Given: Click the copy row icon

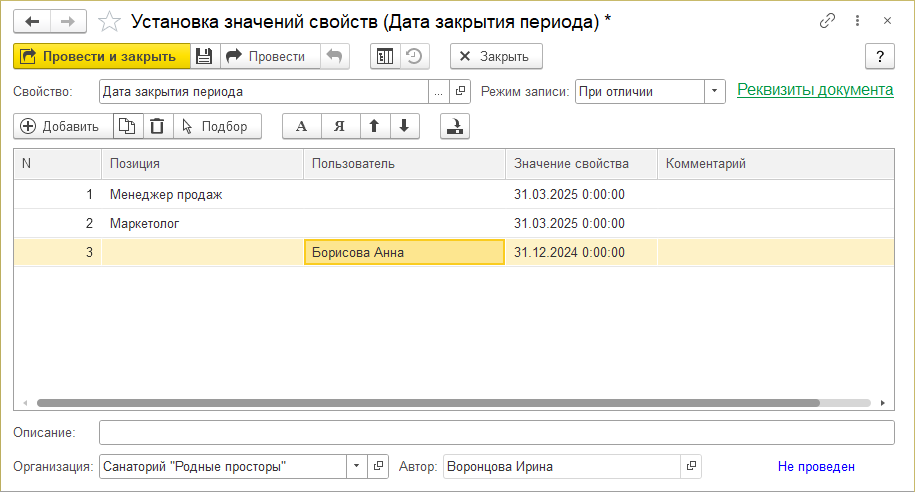Looking at the screenshot, I should point(126,126).
